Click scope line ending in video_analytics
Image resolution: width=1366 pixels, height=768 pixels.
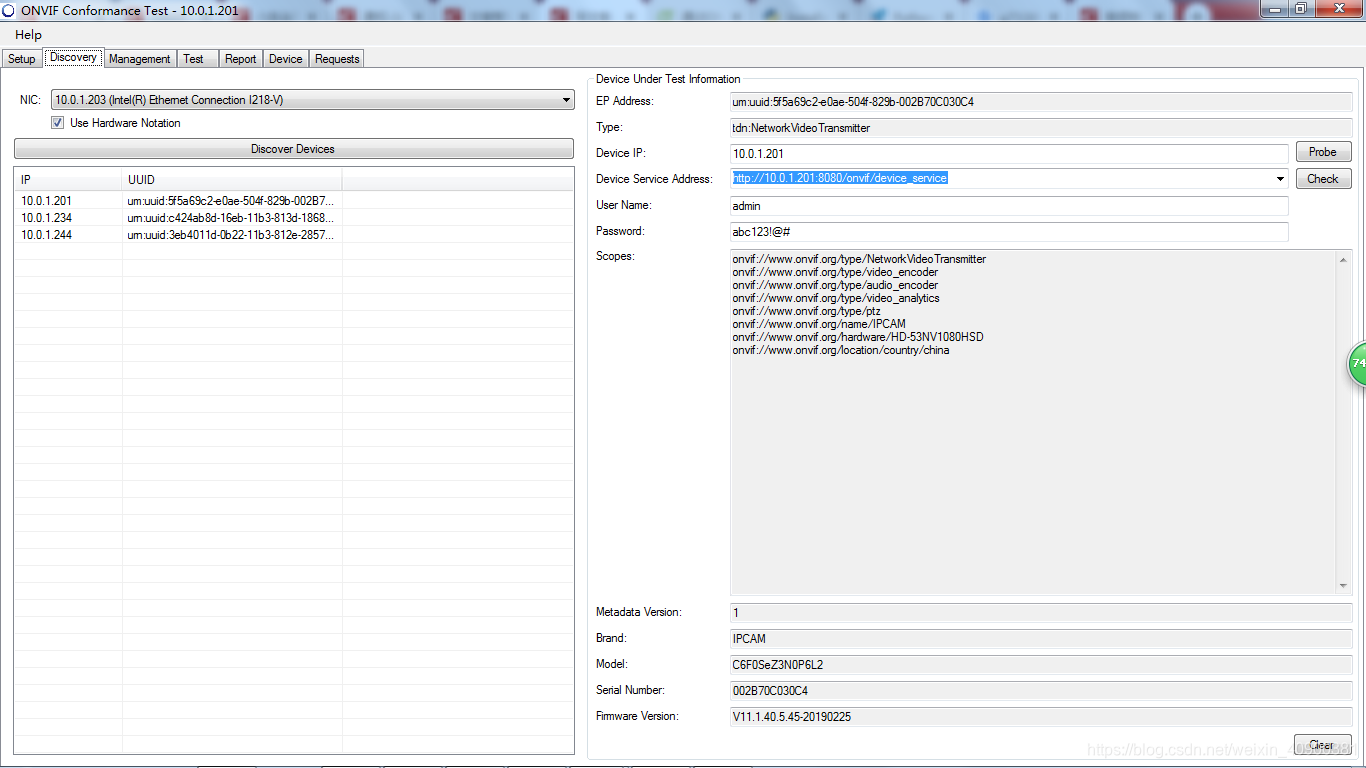(x=836, y=298)
